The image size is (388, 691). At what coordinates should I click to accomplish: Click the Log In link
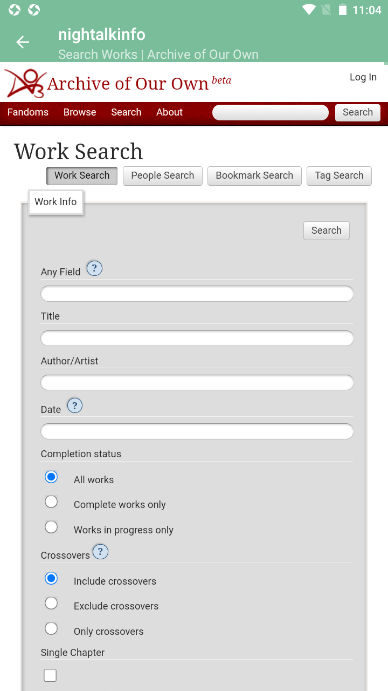(x=363, y=77)
